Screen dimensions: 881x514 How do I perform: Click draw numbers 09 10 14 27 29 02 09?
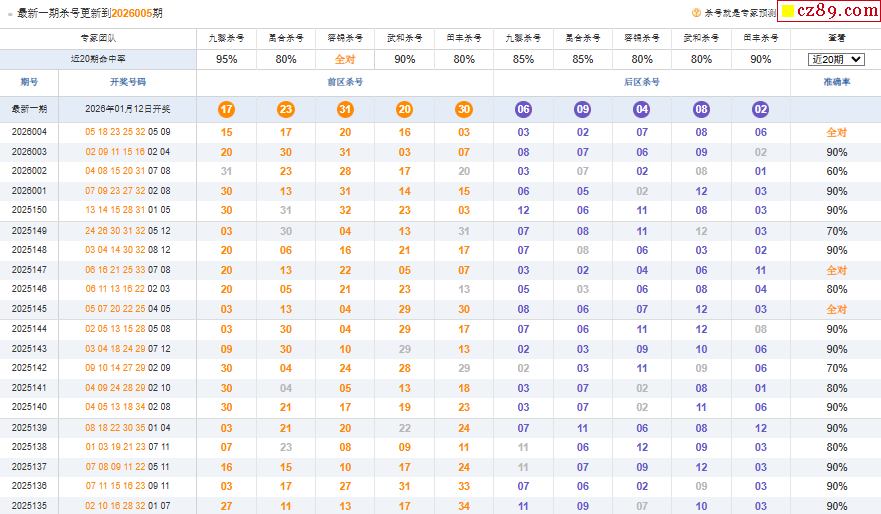(x=128, y=368)
